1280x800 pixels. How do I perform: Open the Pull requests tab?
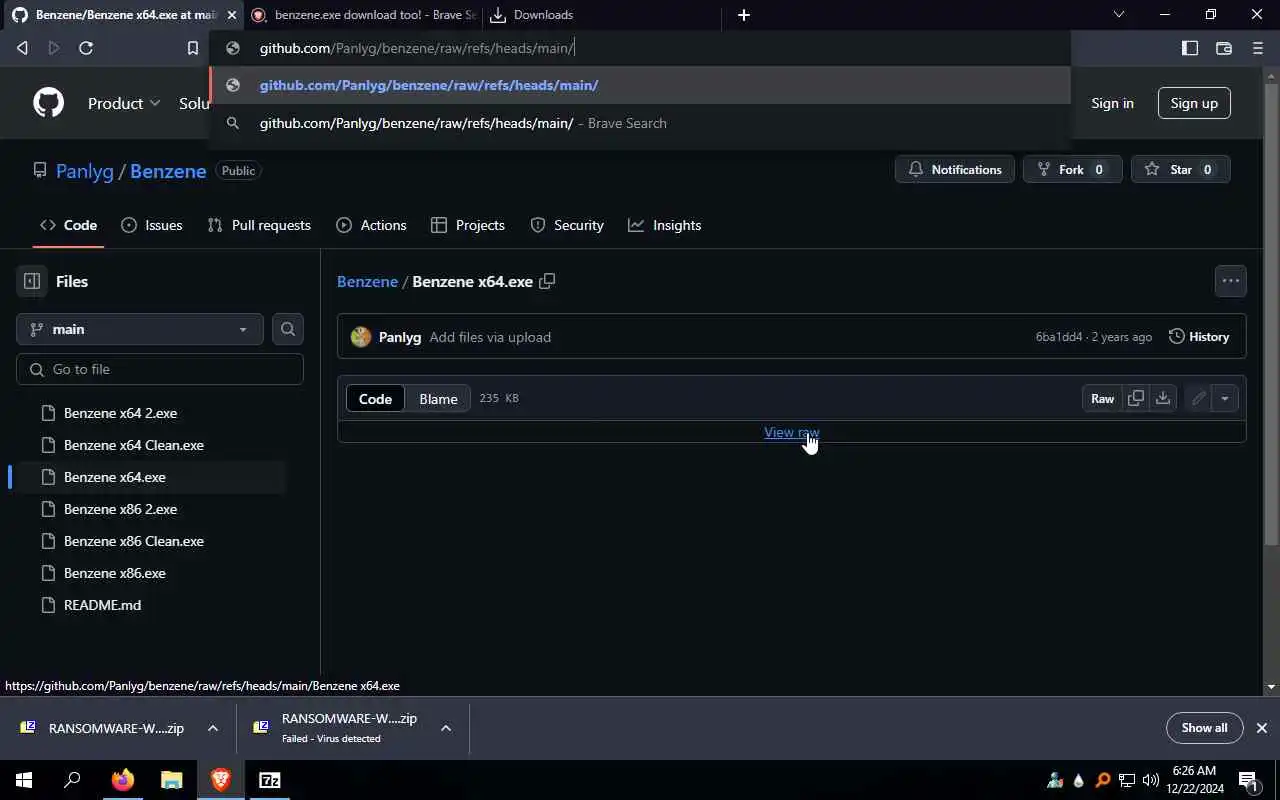pos(259,225)
